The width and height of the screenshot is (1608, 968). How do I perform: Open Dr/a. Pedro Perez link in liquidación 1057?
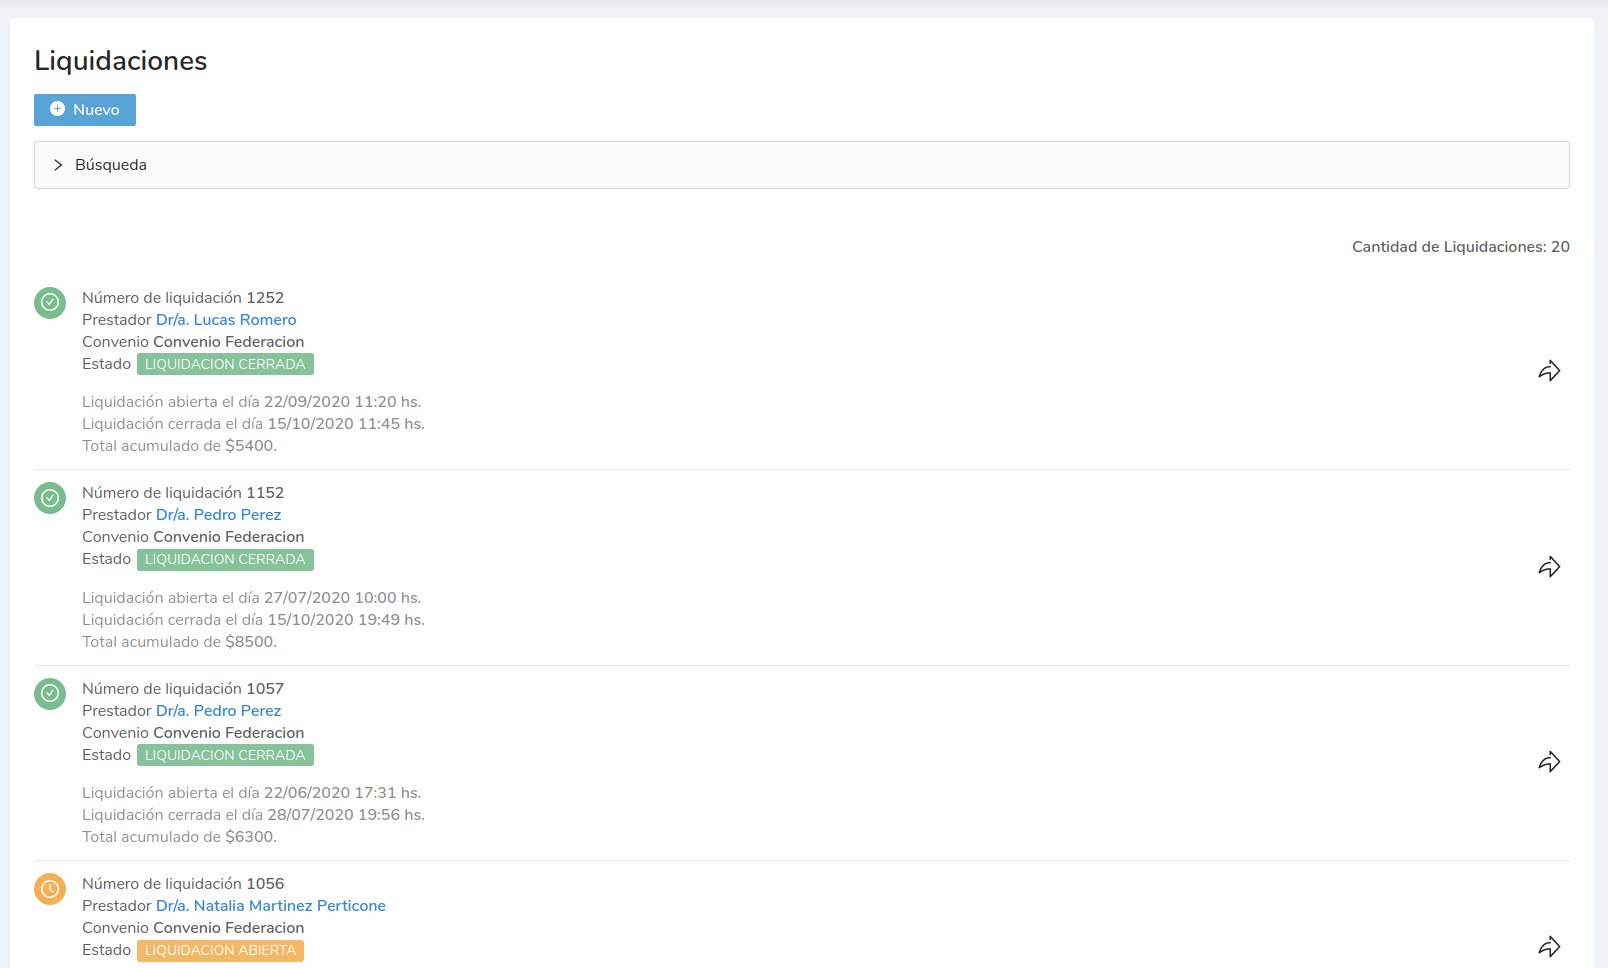pos(218,711)
